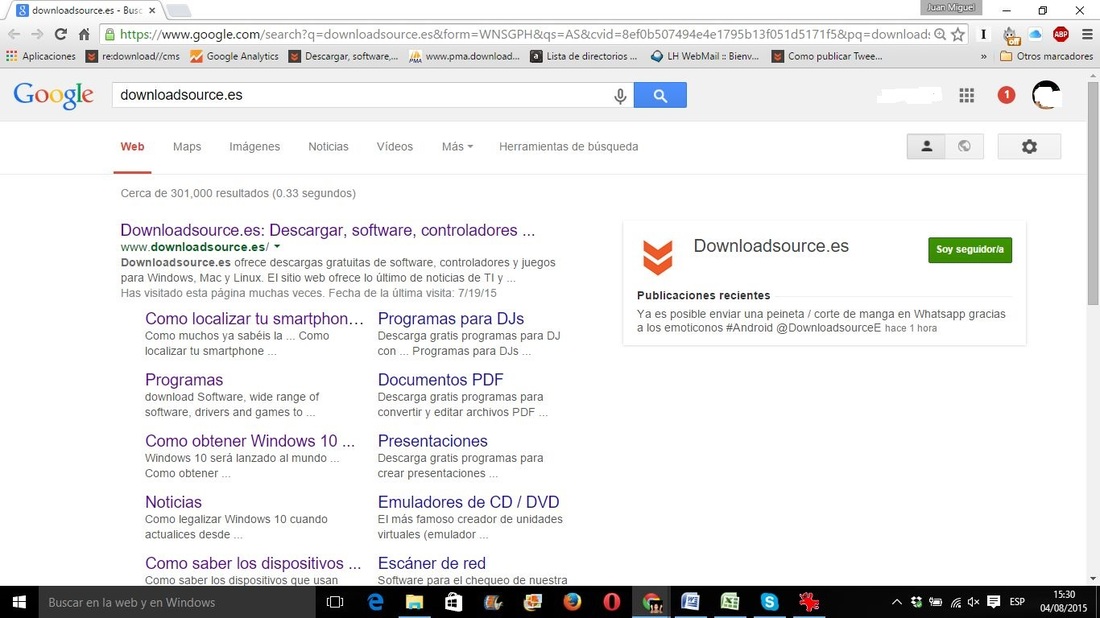Open the 'Programas' sitelink
This screenshot has height=618, width=1100.
pyautogui.click(x=184, y=379)
